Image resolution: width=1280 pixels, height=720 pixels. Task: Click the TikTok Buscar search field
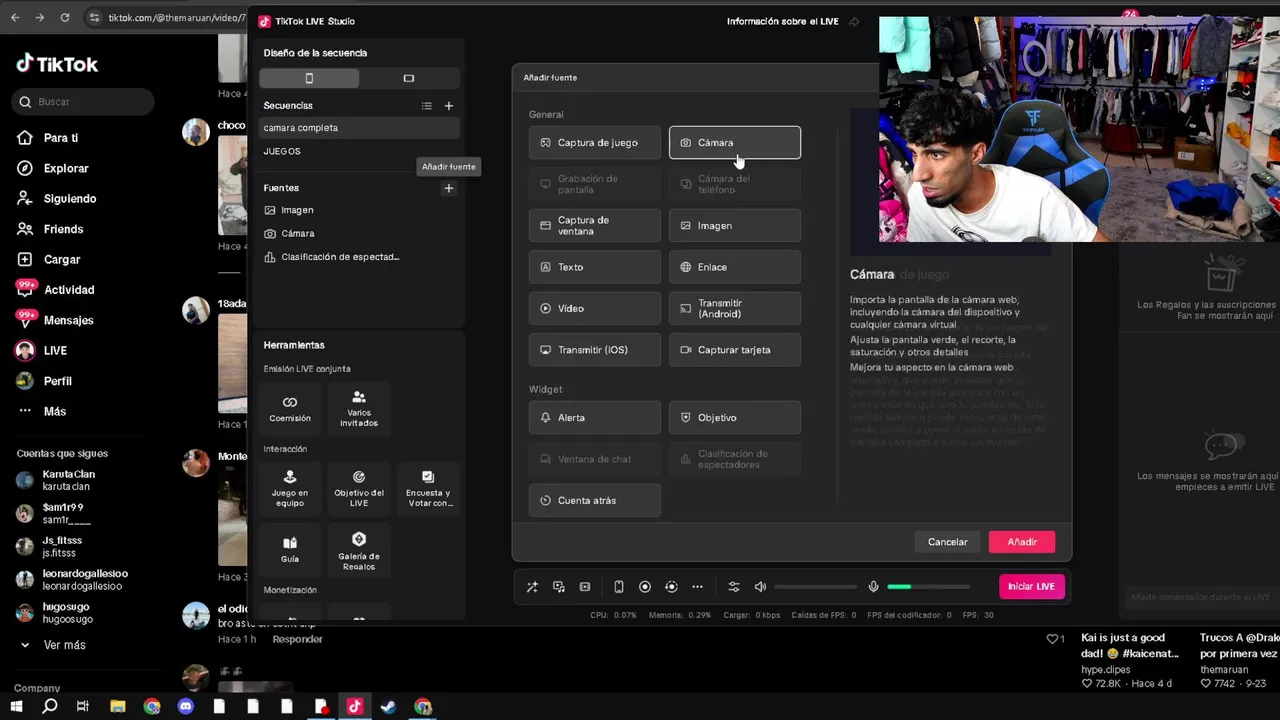click(x=84, y=102)
